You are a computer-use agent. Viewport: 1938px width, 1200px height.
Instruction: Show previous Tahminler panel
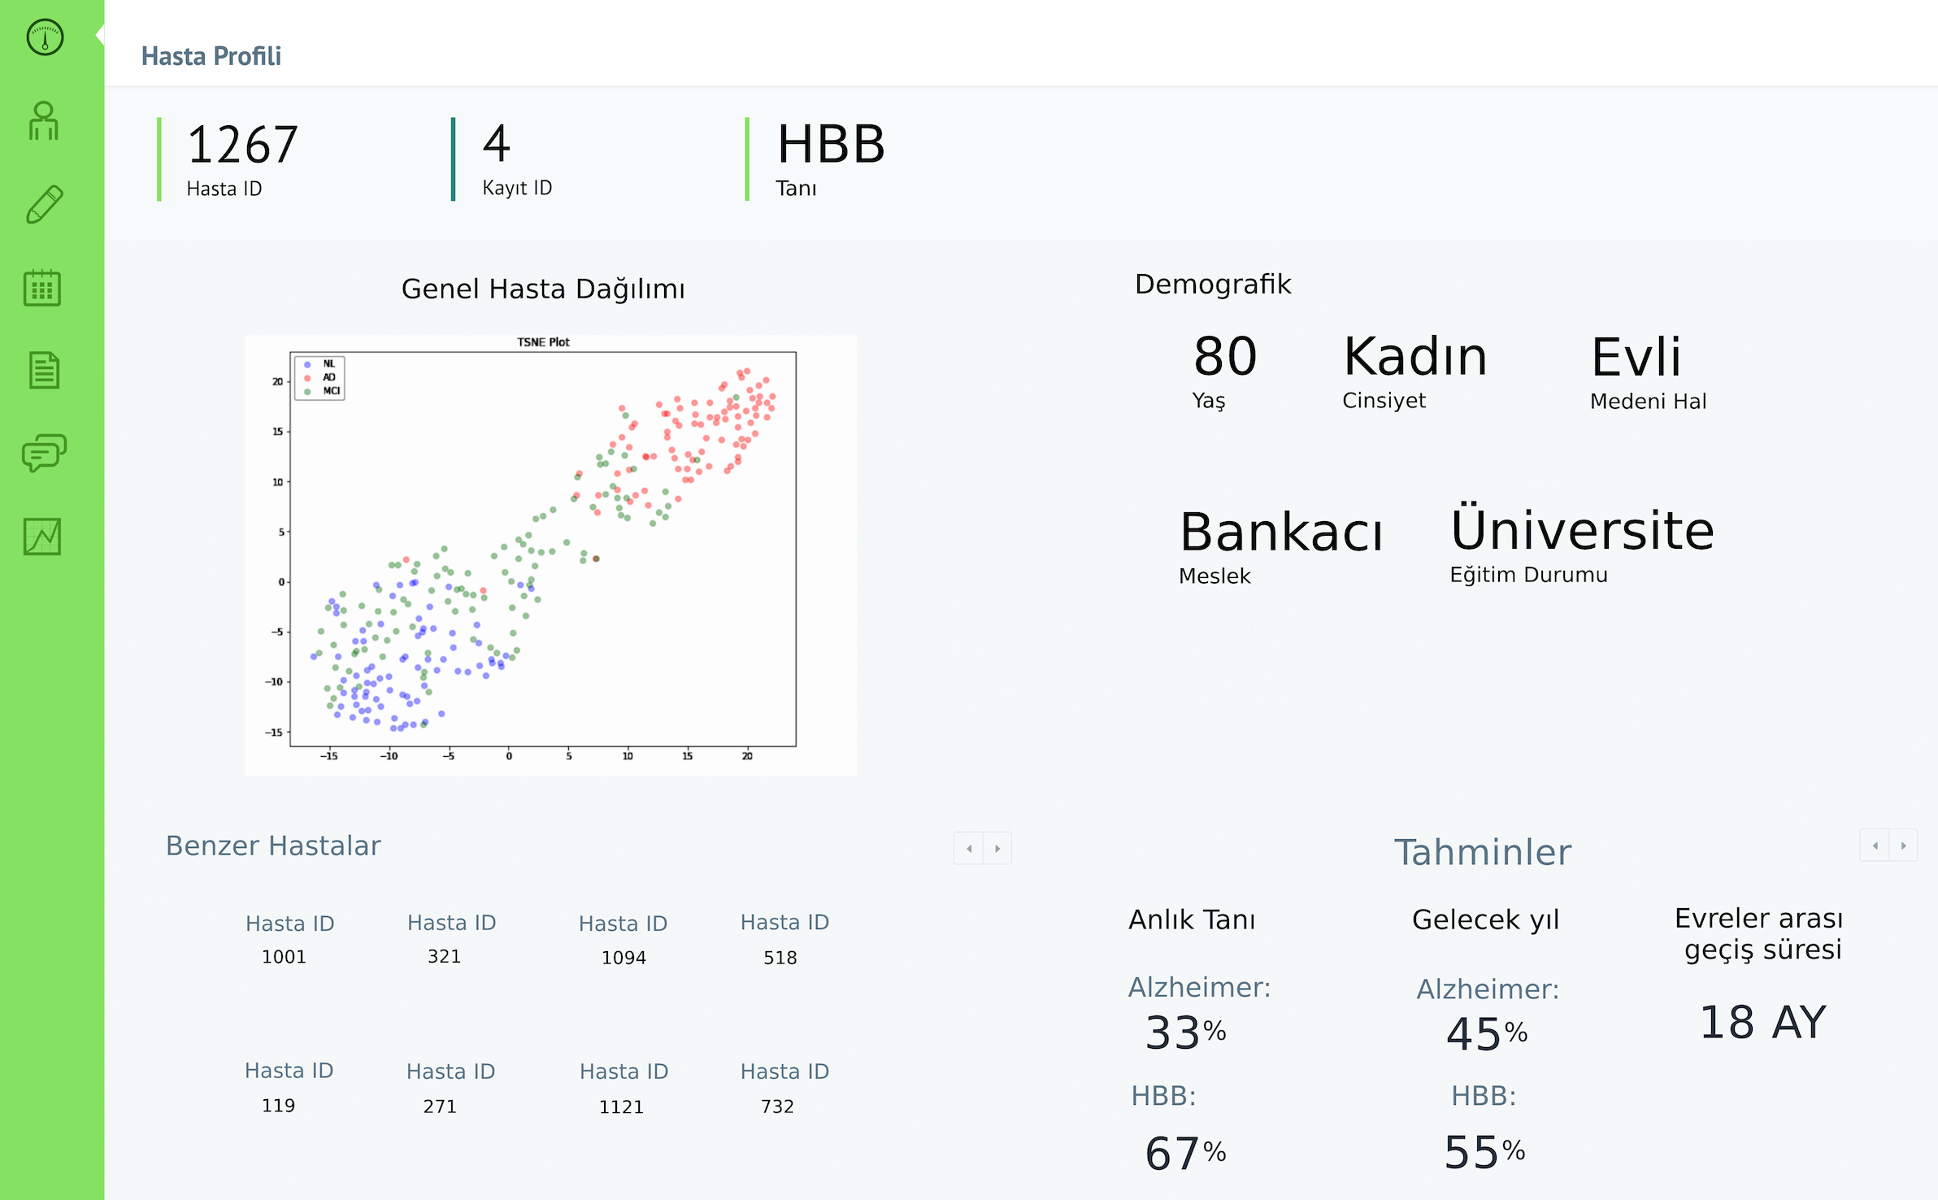coord(1874,845)
